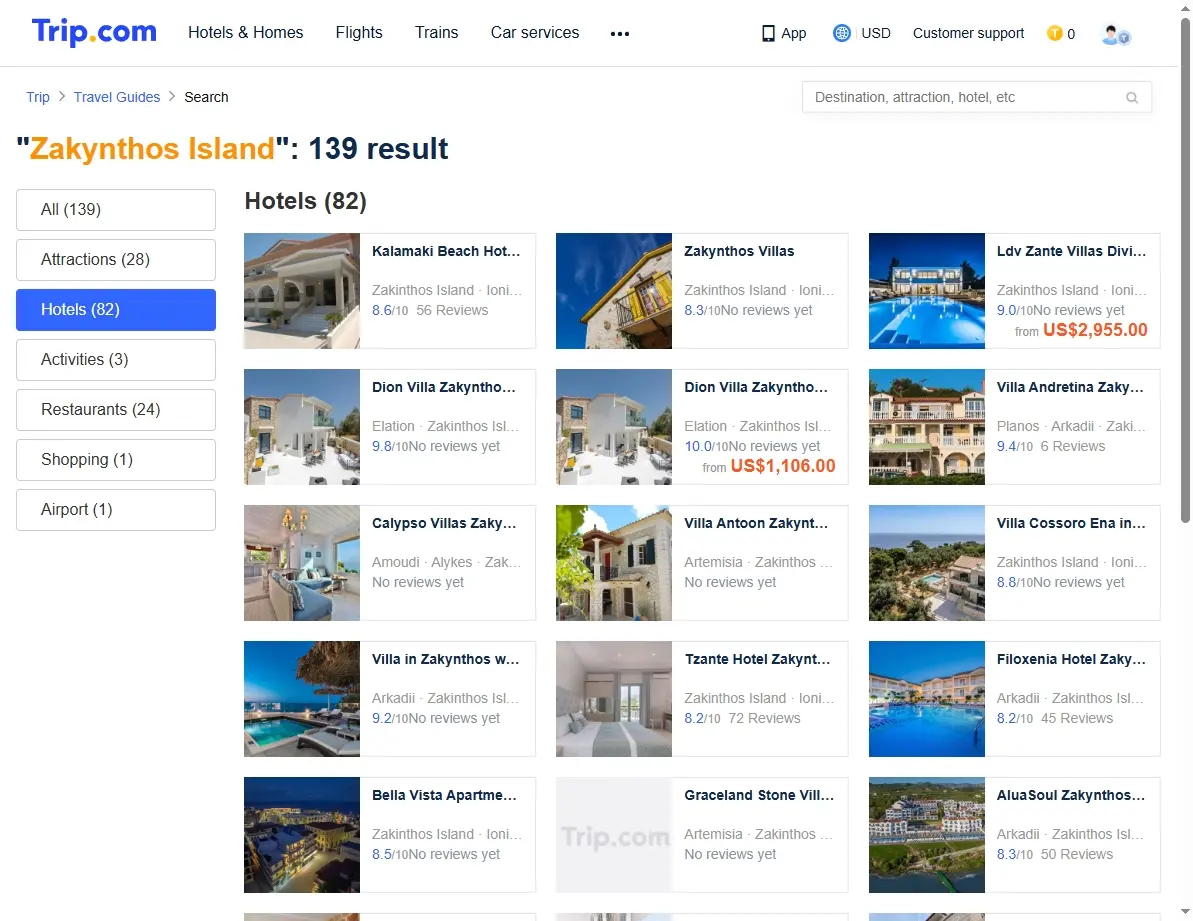
Task: Open Villa Antoon listing title
Action: pos(756,524)
